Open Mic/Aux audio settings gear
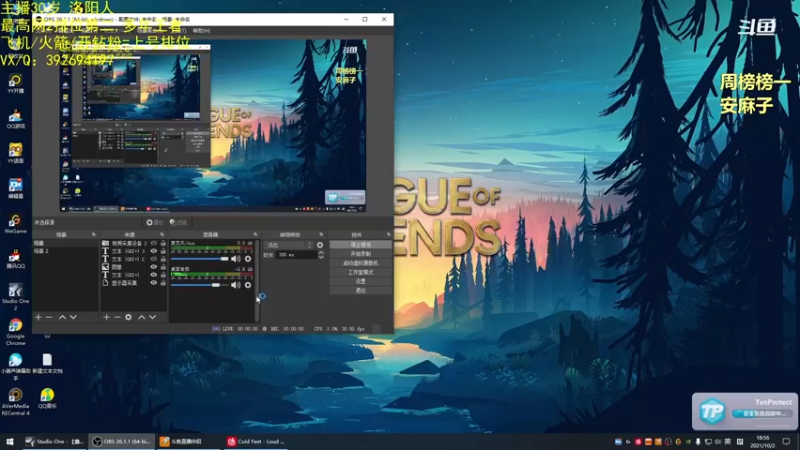 tap(248, 259)
